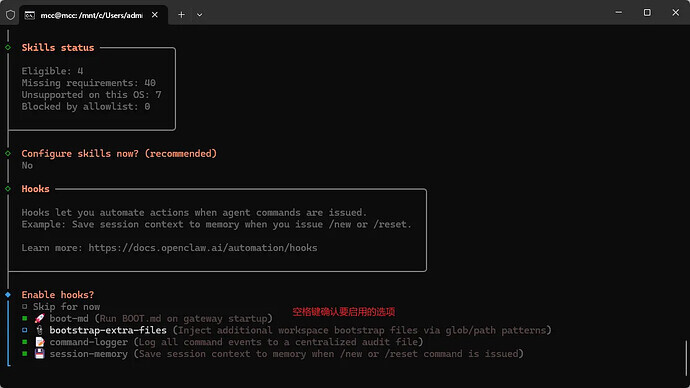Click 'Unsupported on this OS: 7' text
This screenshot has width=690, height=388.
92,95
